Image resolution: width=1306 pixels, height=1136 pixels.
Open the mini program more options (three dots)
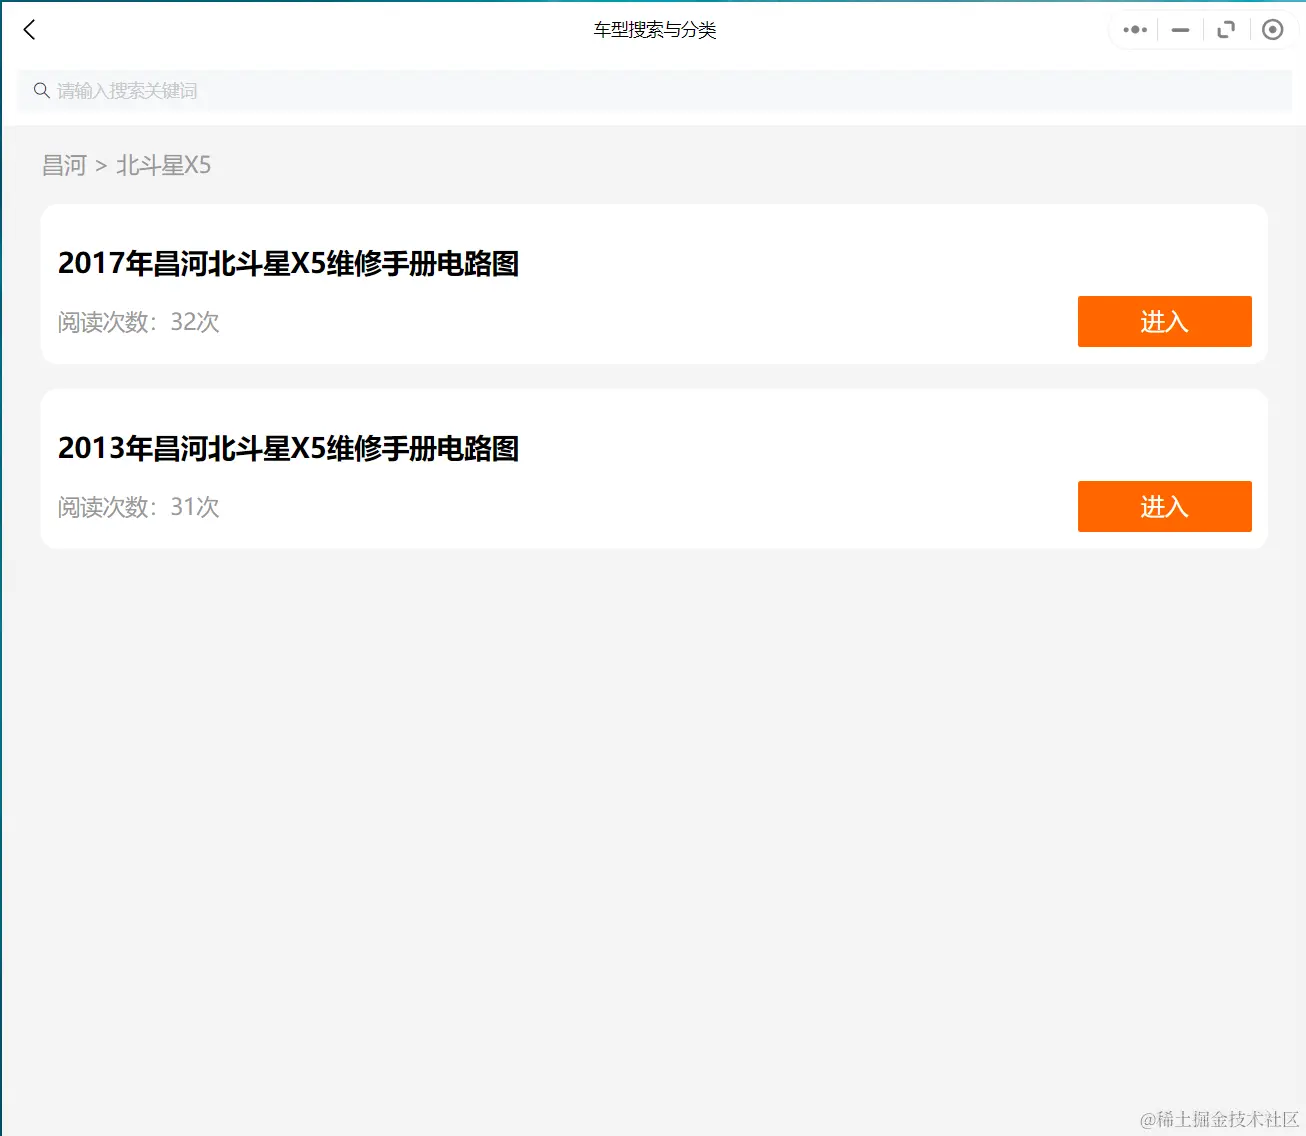click(1133, 29)
